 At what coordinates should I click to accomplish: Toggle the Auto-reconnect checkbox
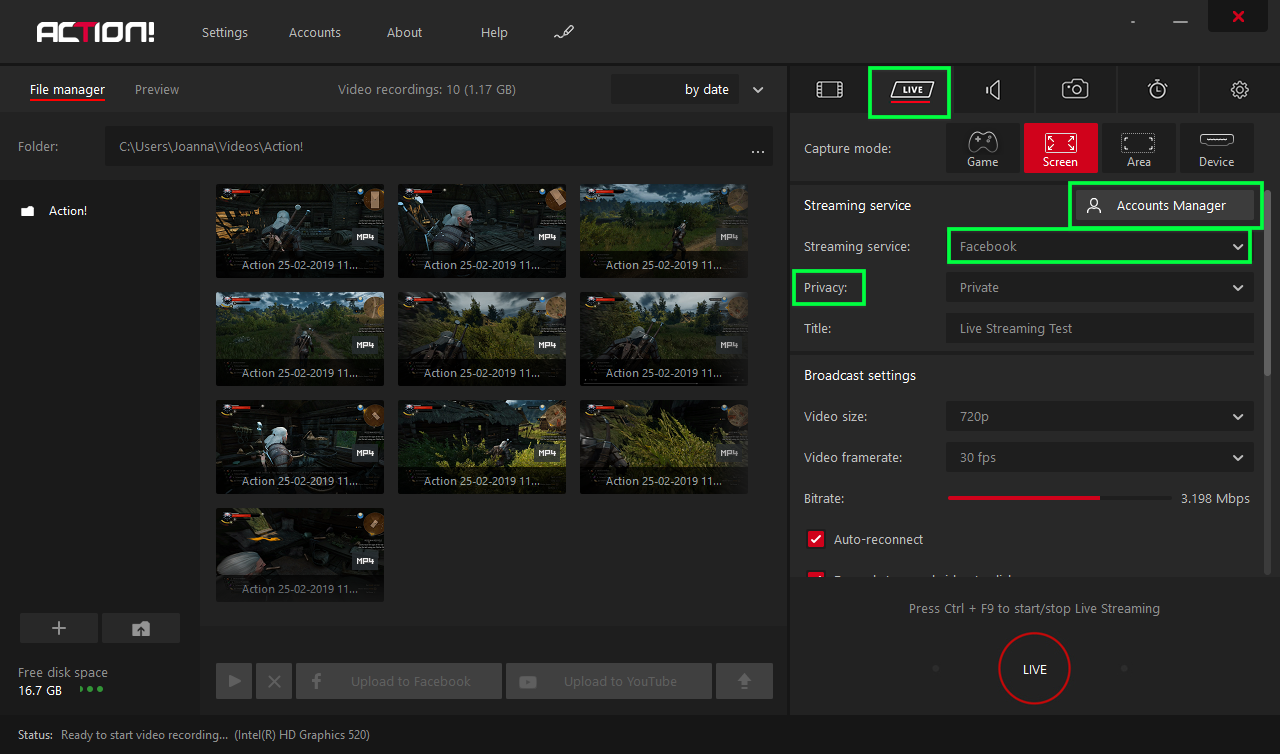coord(815,539)
